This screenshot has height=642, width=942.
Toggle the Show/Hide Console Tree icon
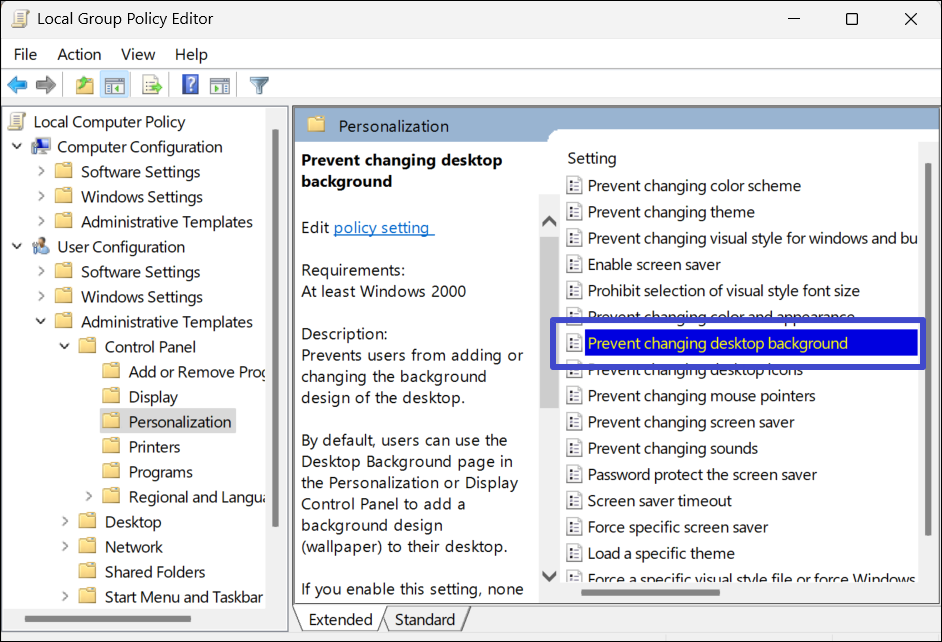pyautogui.click(x=115, y=86)
